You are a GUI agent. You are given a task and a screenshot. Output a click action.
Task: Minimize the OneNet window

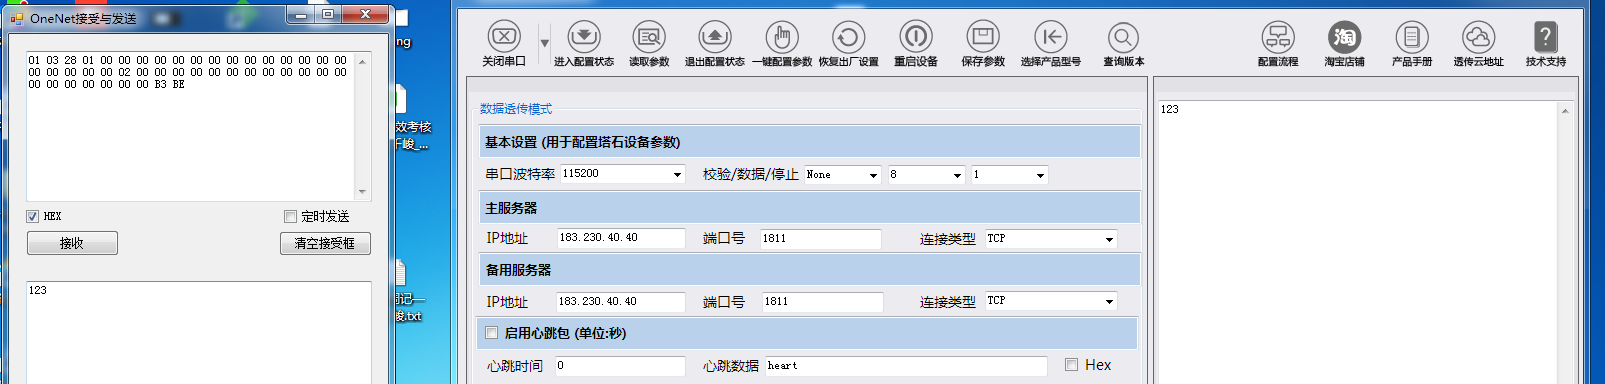(300, 14)
